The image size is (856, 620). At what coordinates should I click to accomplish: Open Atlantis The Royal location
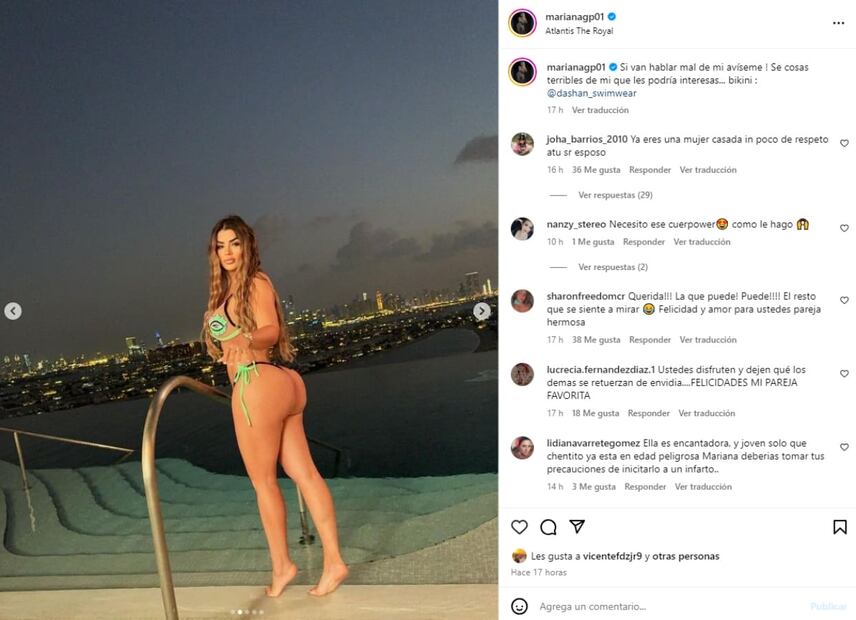click(579, 31)
